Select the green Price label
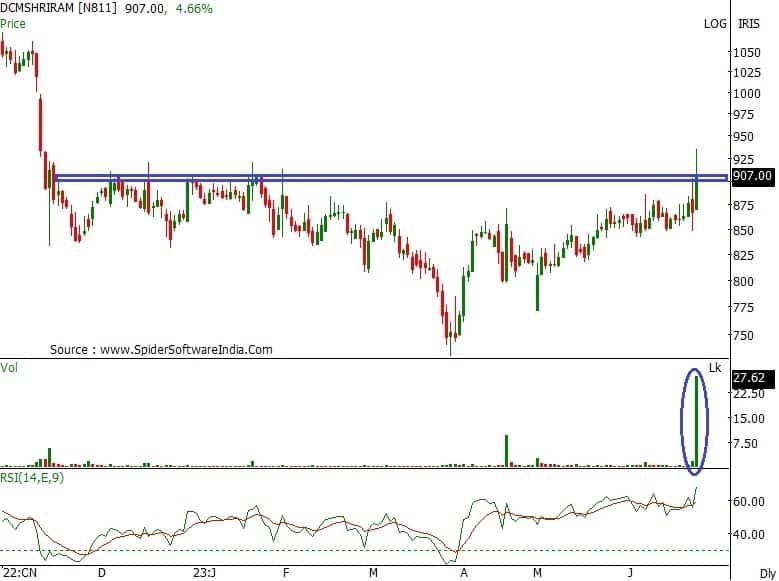This screenshot has height=581, width=779. [13, 23]
